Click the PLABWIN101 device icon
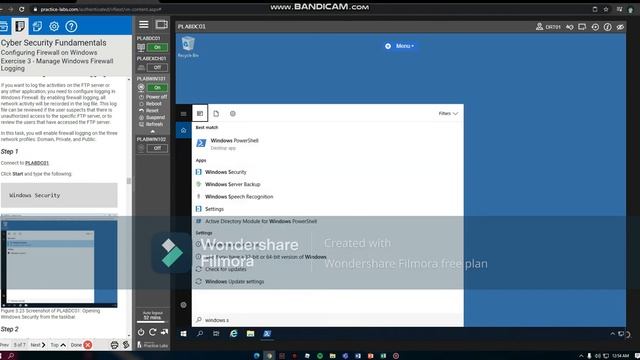The image size is (640, 360). pos(141,87)
